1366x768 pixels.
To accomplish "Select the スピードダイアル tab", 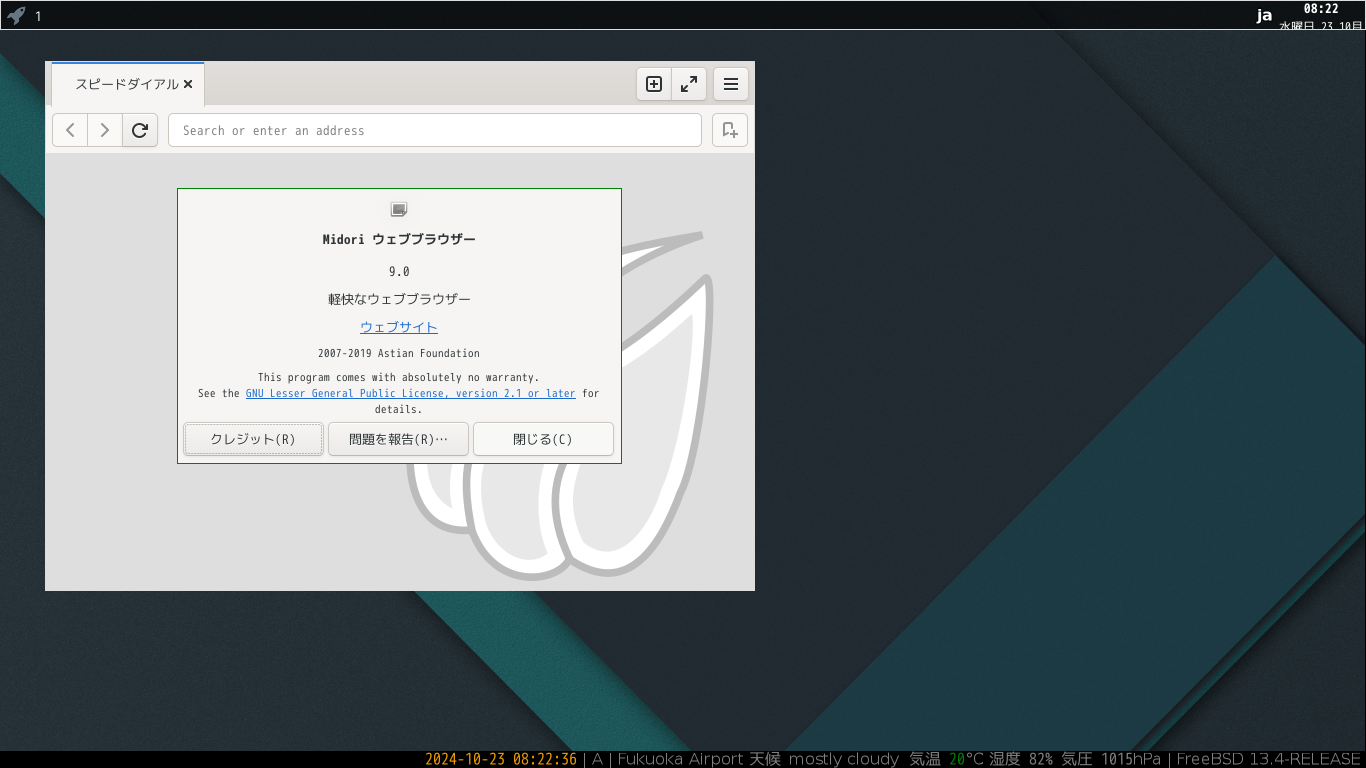I will pyautogui.click(x=128, y=85).
